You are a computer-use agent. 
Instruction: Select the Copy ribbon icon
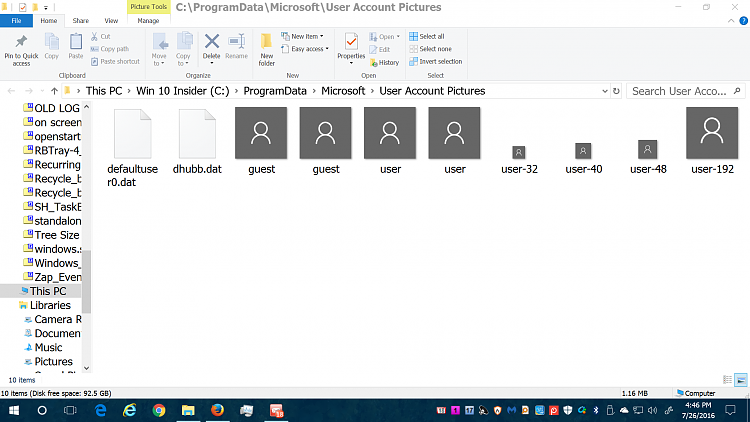(52, 46)
